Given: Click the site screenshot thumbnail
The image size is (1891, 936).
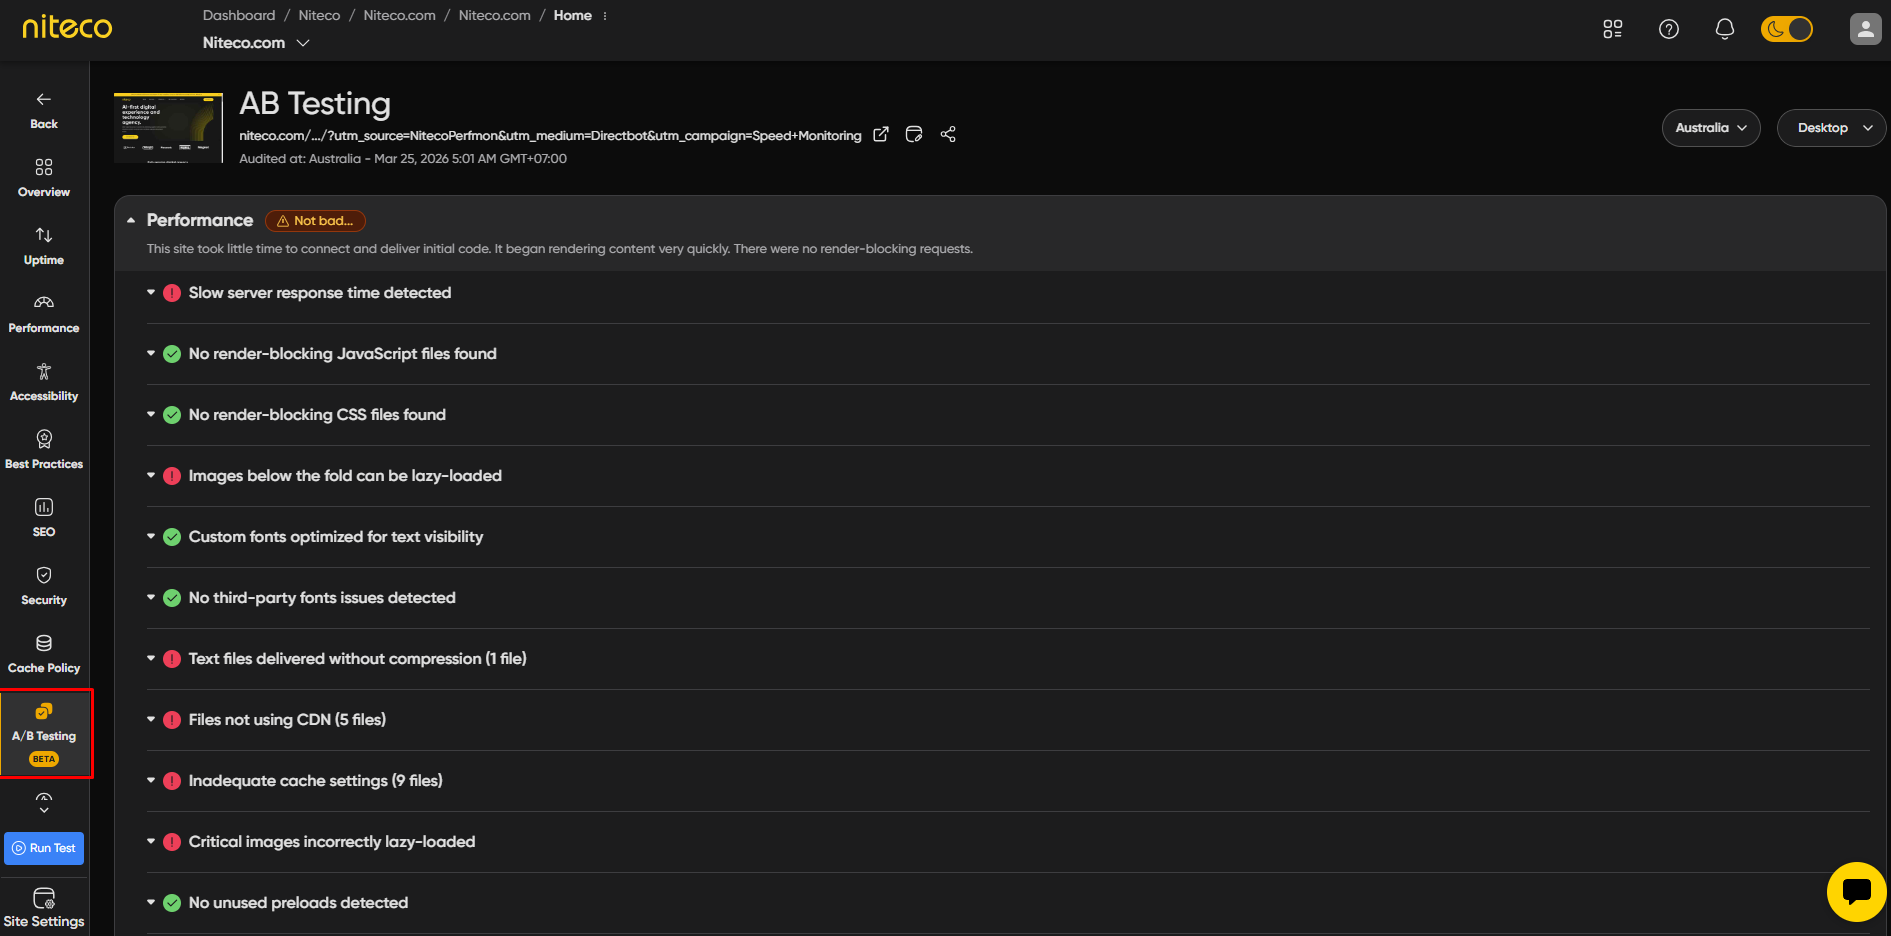Looking at the screenshot, I should 168,128.
